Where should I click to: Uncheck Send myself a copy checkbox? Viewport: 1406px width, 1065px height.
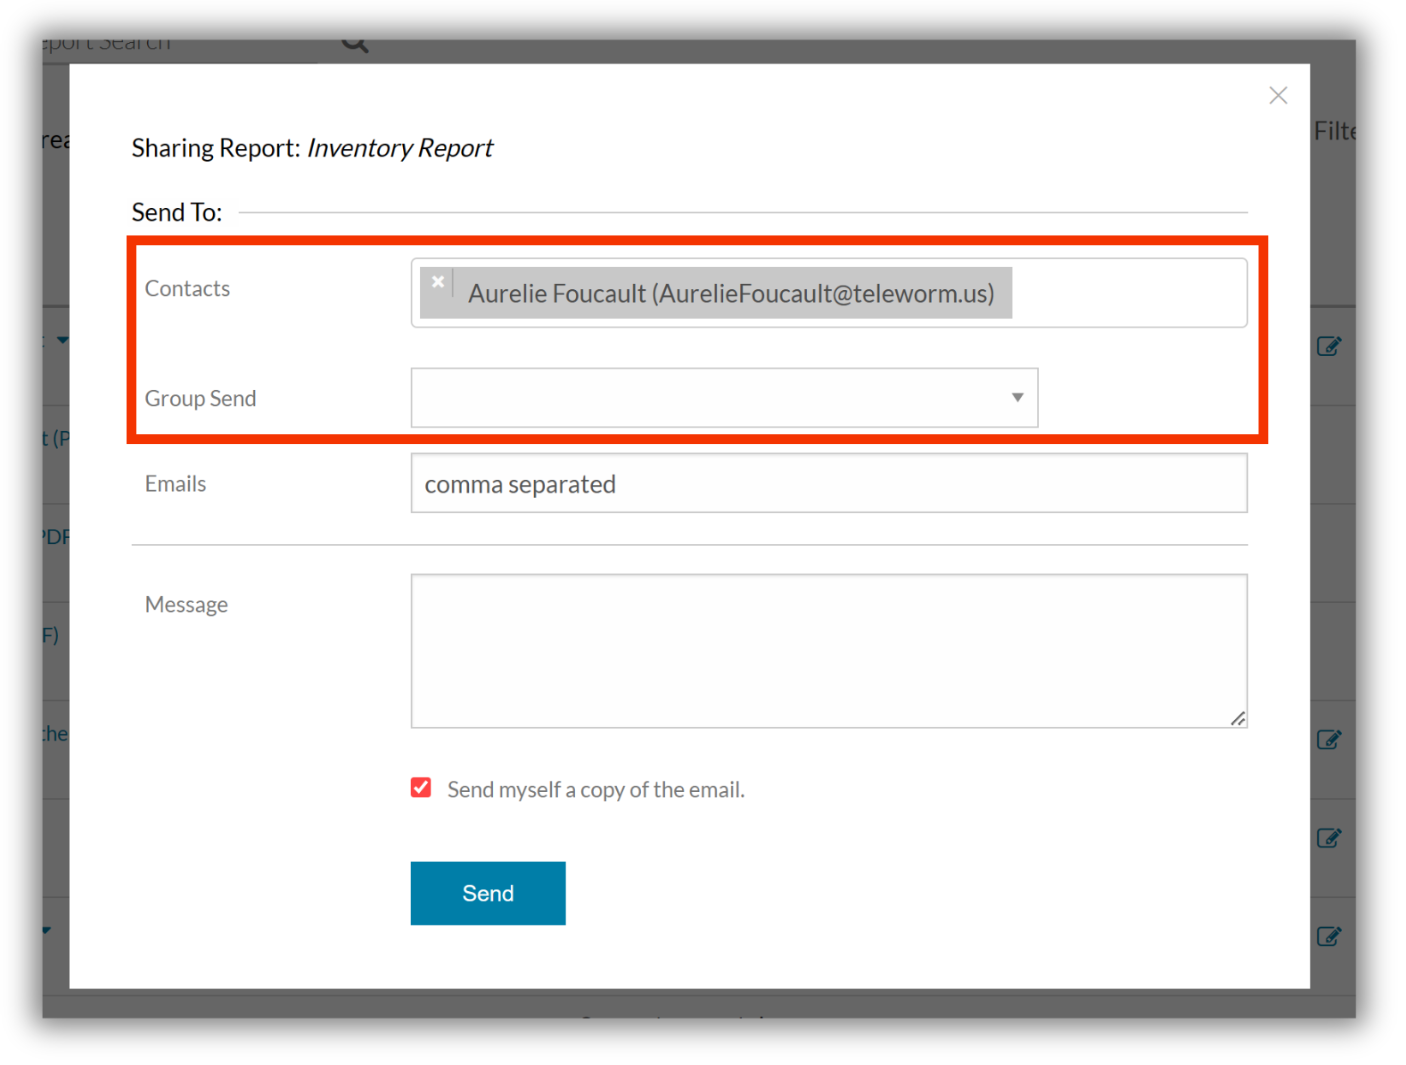(421, 788)
